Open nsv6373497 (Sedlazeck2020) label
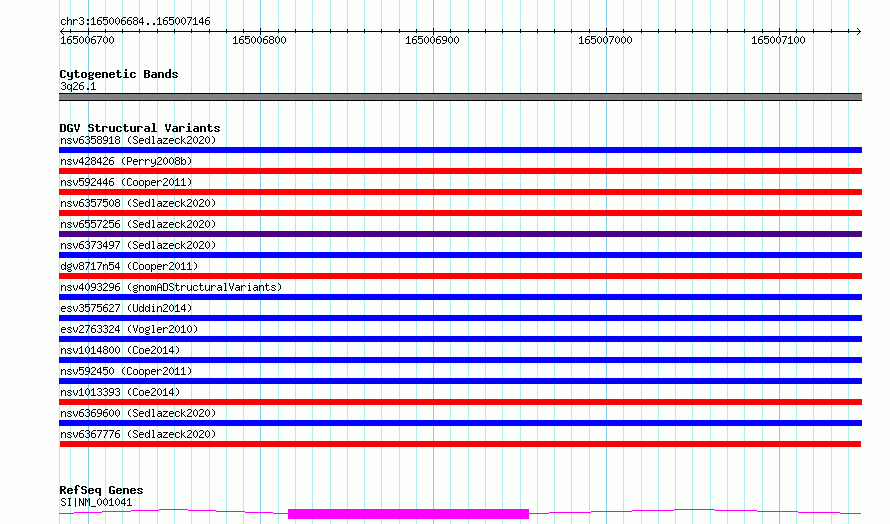Screen dimensions: 890x524 point(138,245)
